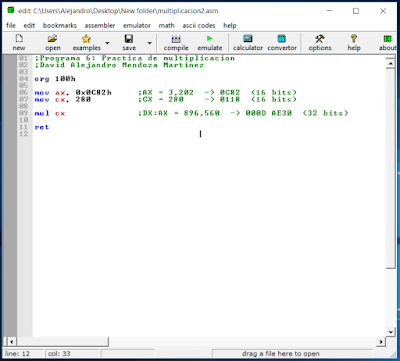Image resolution: width=400 pixels, height=361 pixels.
Task: Click the comment ';David Alejandro Mendoza Martinez'
Action: tap(119, 65)
